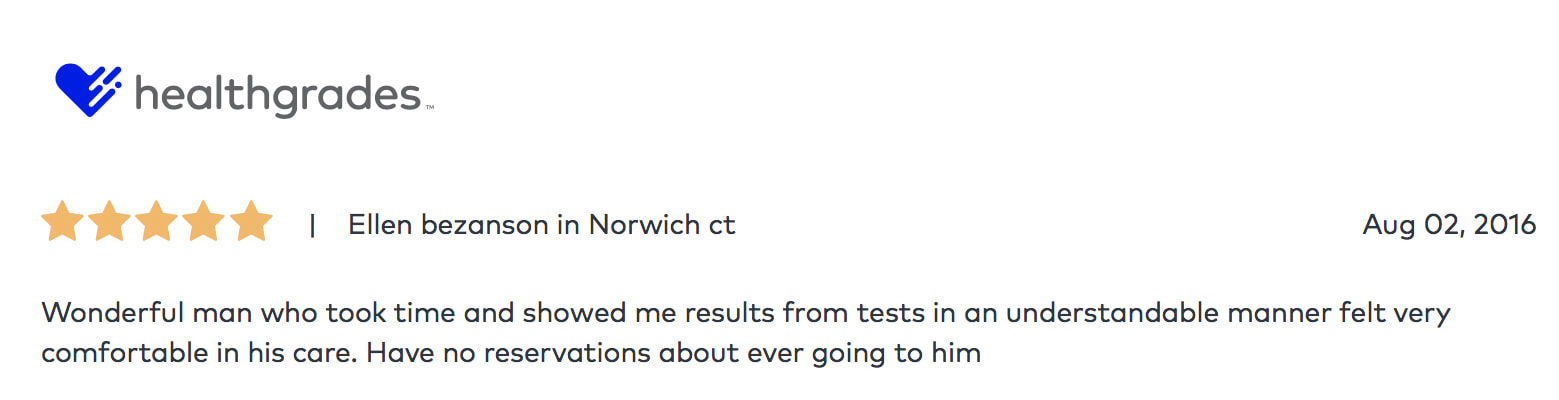Image resolution: width=1559 pixels, height=400 pixels.
Task: Click the text comfortable in his care
Action: [x=191, y=353]
